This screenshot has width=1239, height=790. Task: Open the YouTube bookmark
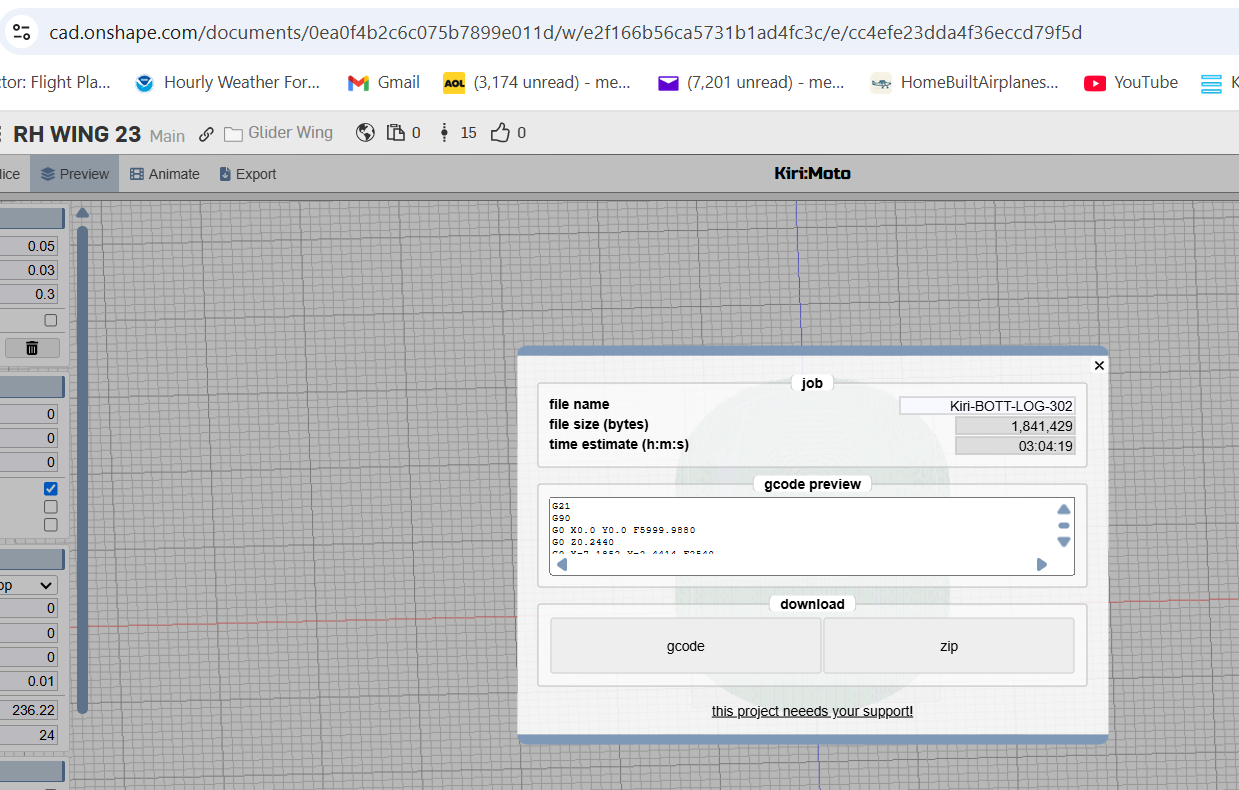(x=1130, y=83)
